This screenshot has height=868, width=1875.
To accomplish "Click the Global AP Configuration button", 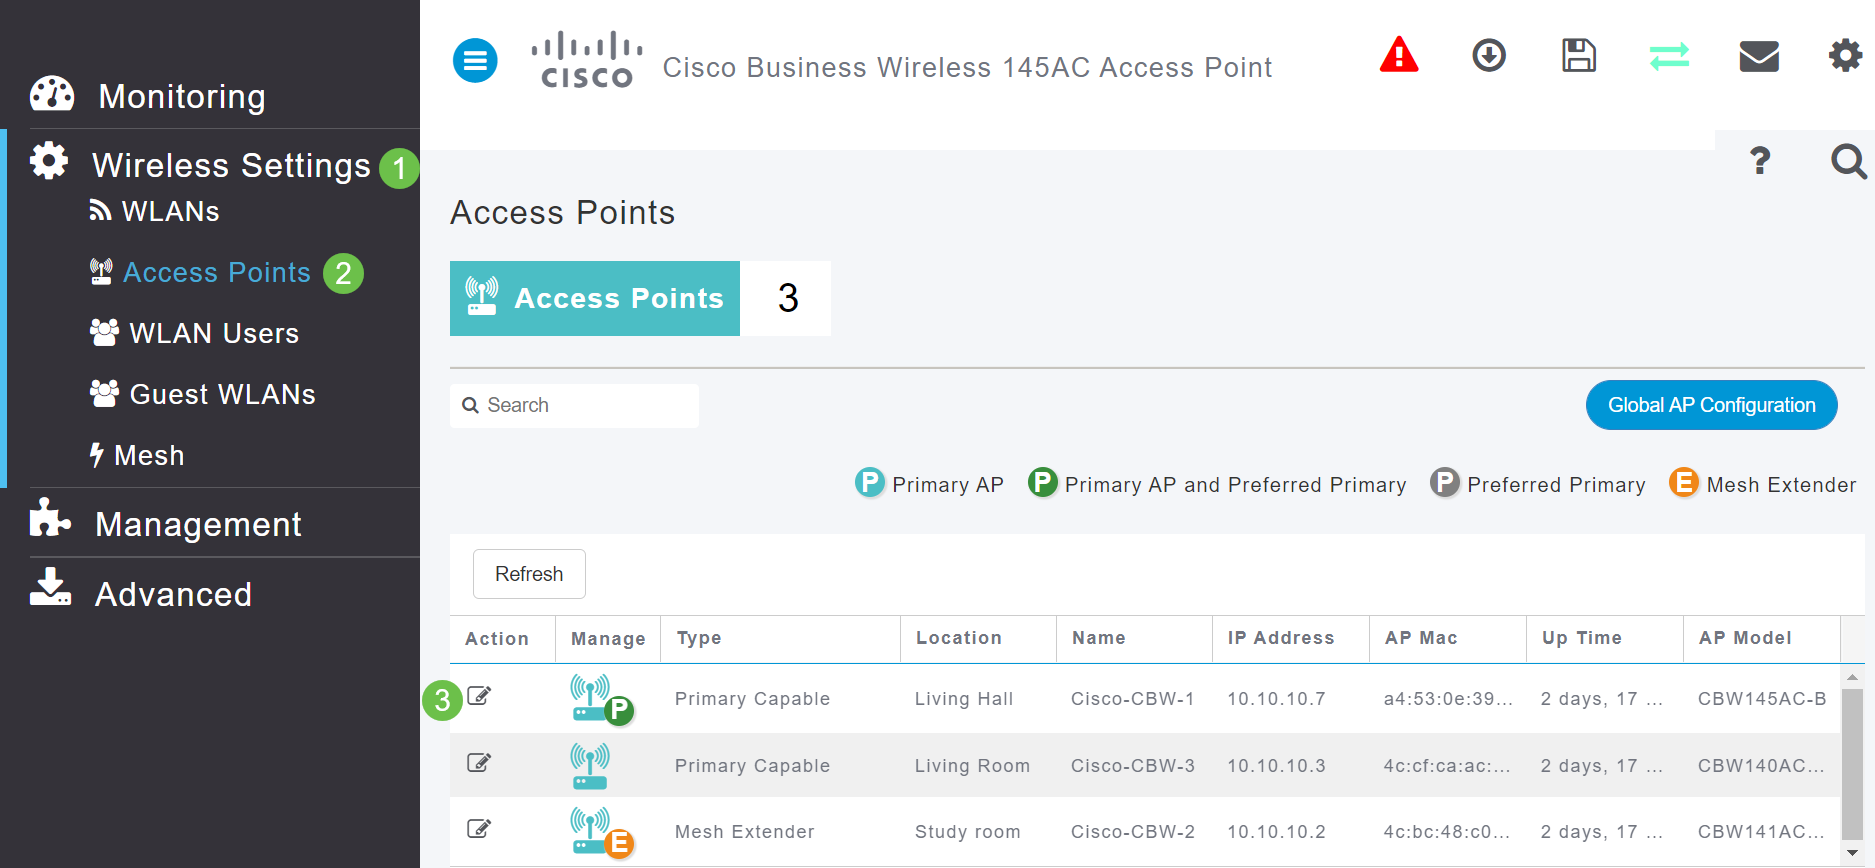I will click(x=1711, y=404).
